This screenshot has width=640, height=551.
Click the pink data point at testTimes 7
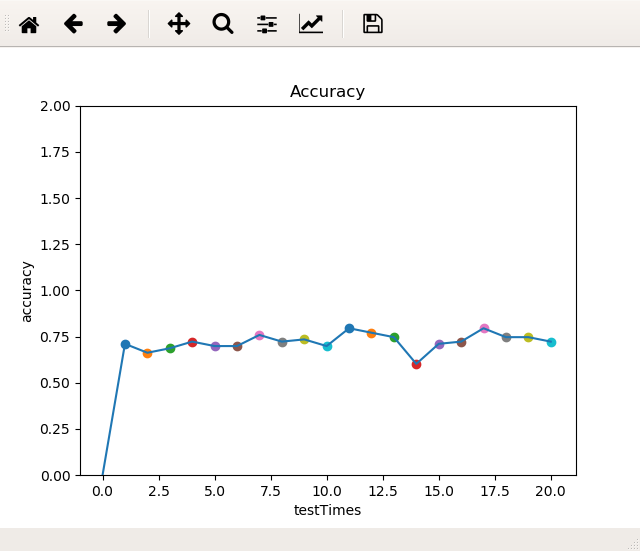260,335
